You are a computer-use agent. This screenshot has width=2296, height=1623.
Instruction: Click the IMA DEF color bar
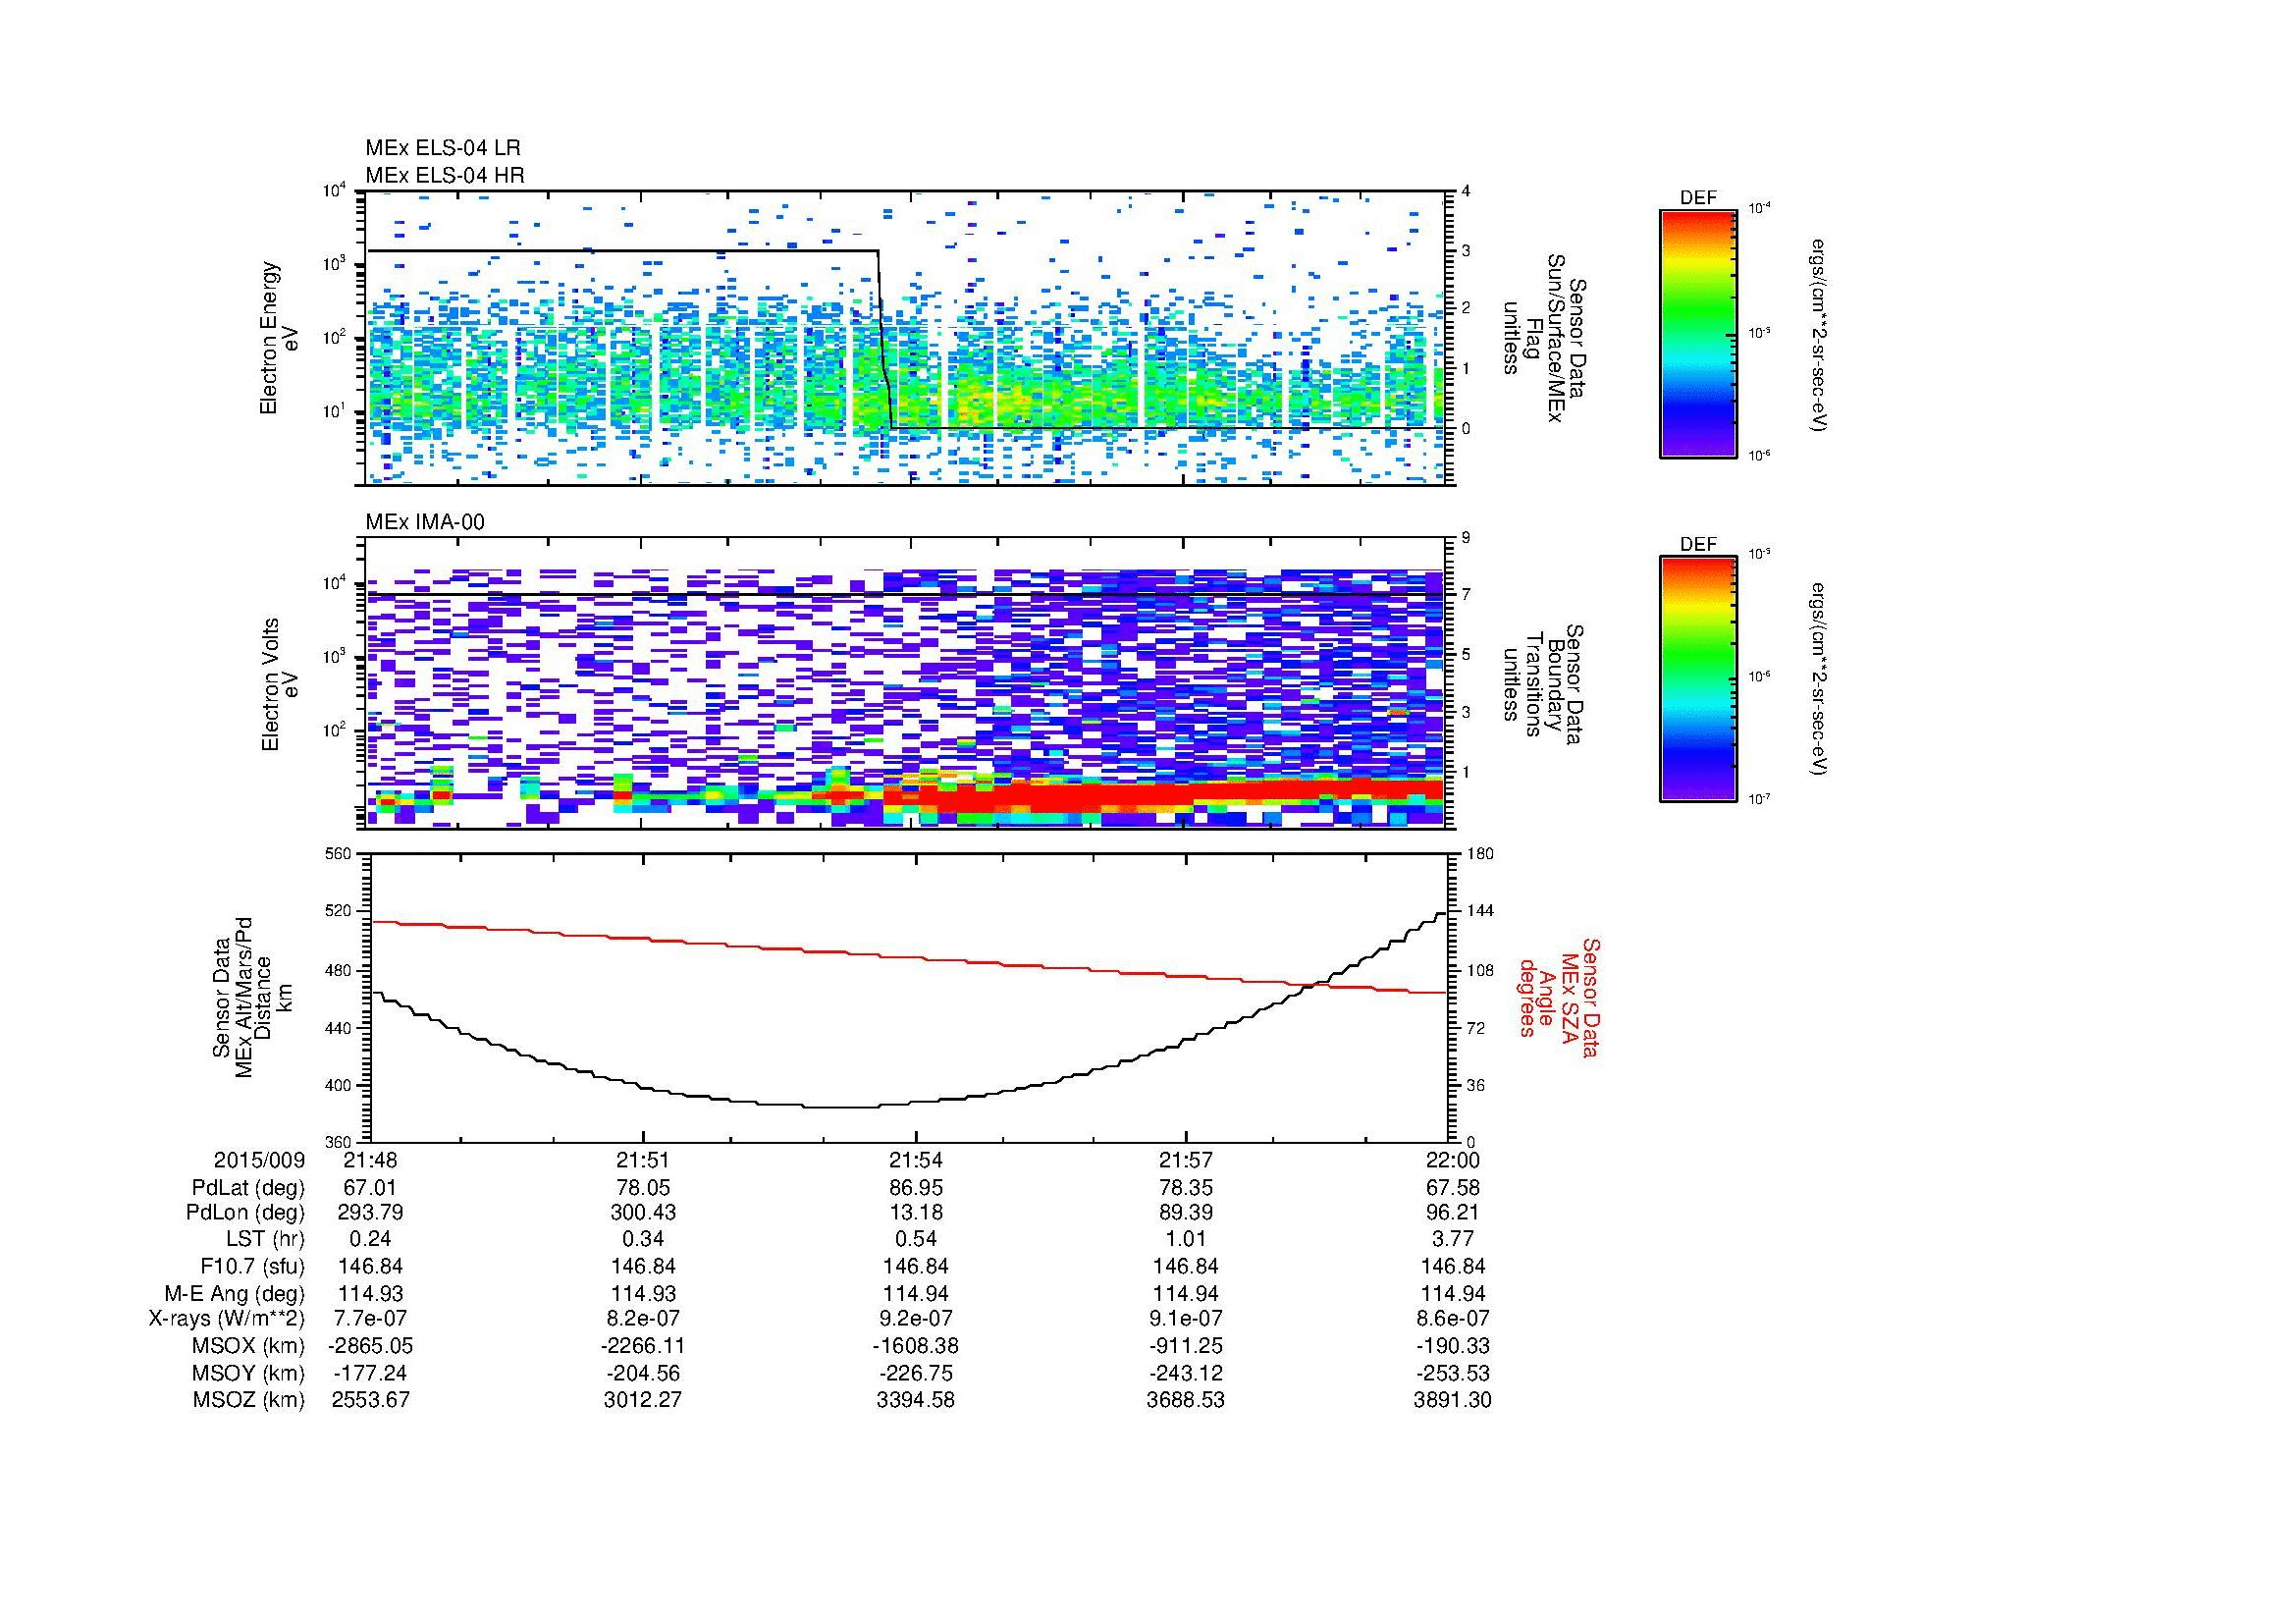click(x=1697, y=680)
